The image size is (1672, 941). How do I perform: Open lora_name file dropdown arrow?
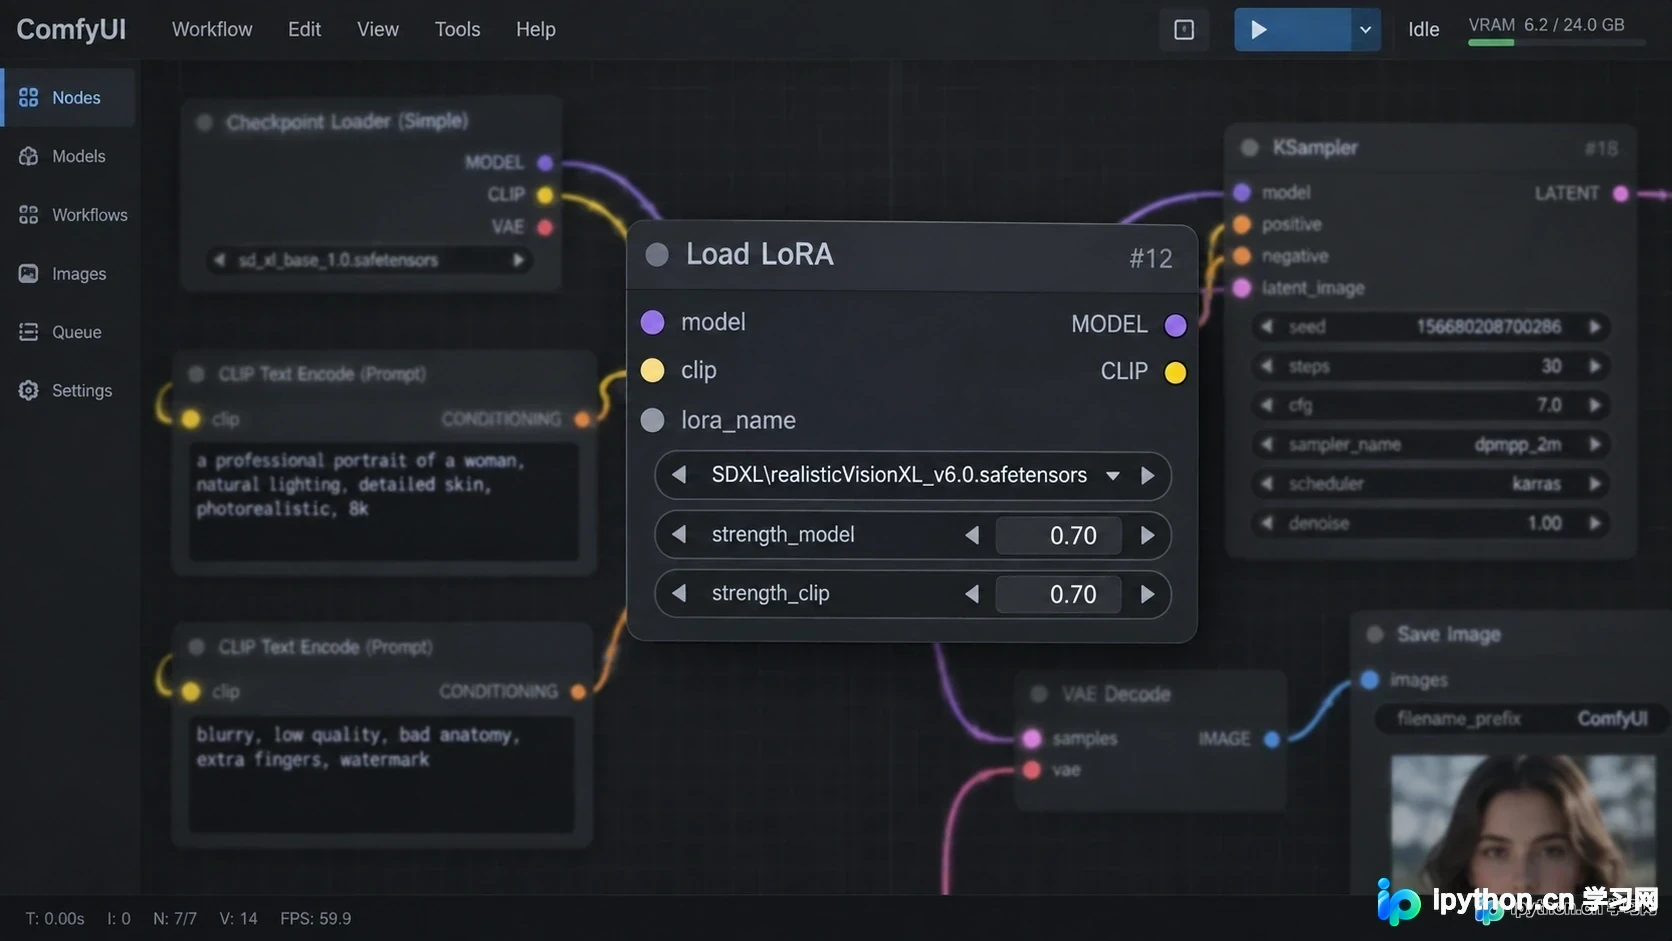(1113, 476)
